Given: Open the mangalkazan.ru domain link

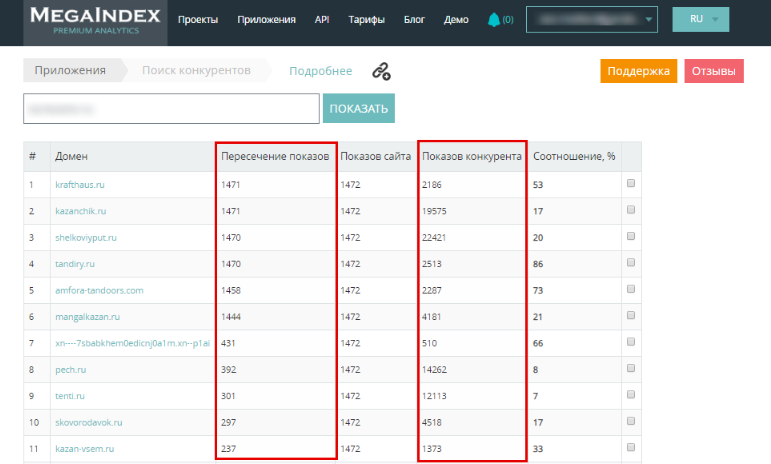Looking at the screenshot, I should [x=88, y=317].
